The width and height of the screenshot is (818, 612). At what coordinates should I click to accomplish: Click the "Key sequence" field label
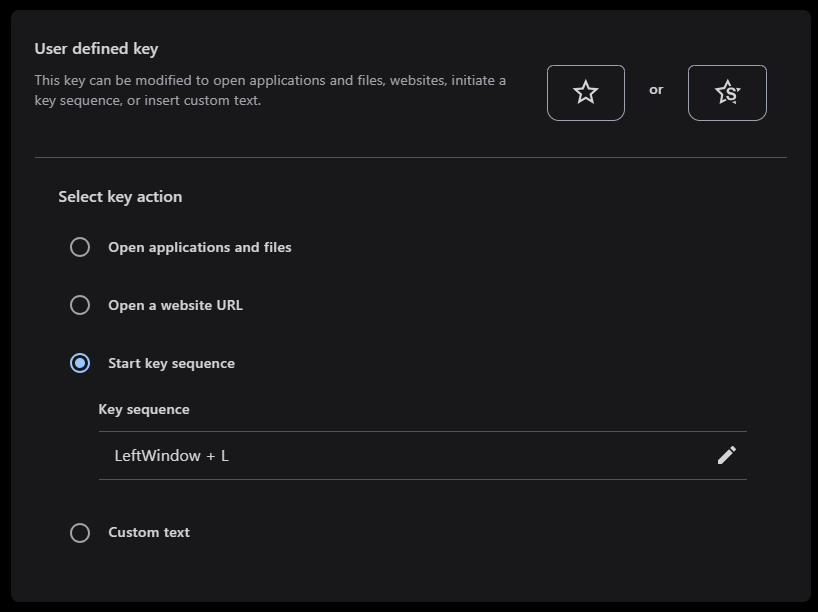(x=144, y=409)
